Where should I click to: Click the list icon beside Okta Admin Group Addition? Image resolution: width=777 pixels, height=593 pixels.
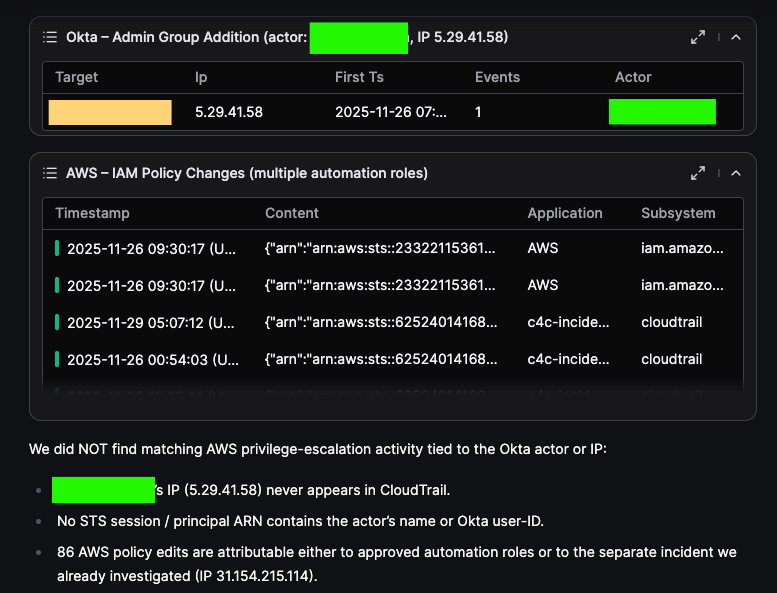[50, 37]
